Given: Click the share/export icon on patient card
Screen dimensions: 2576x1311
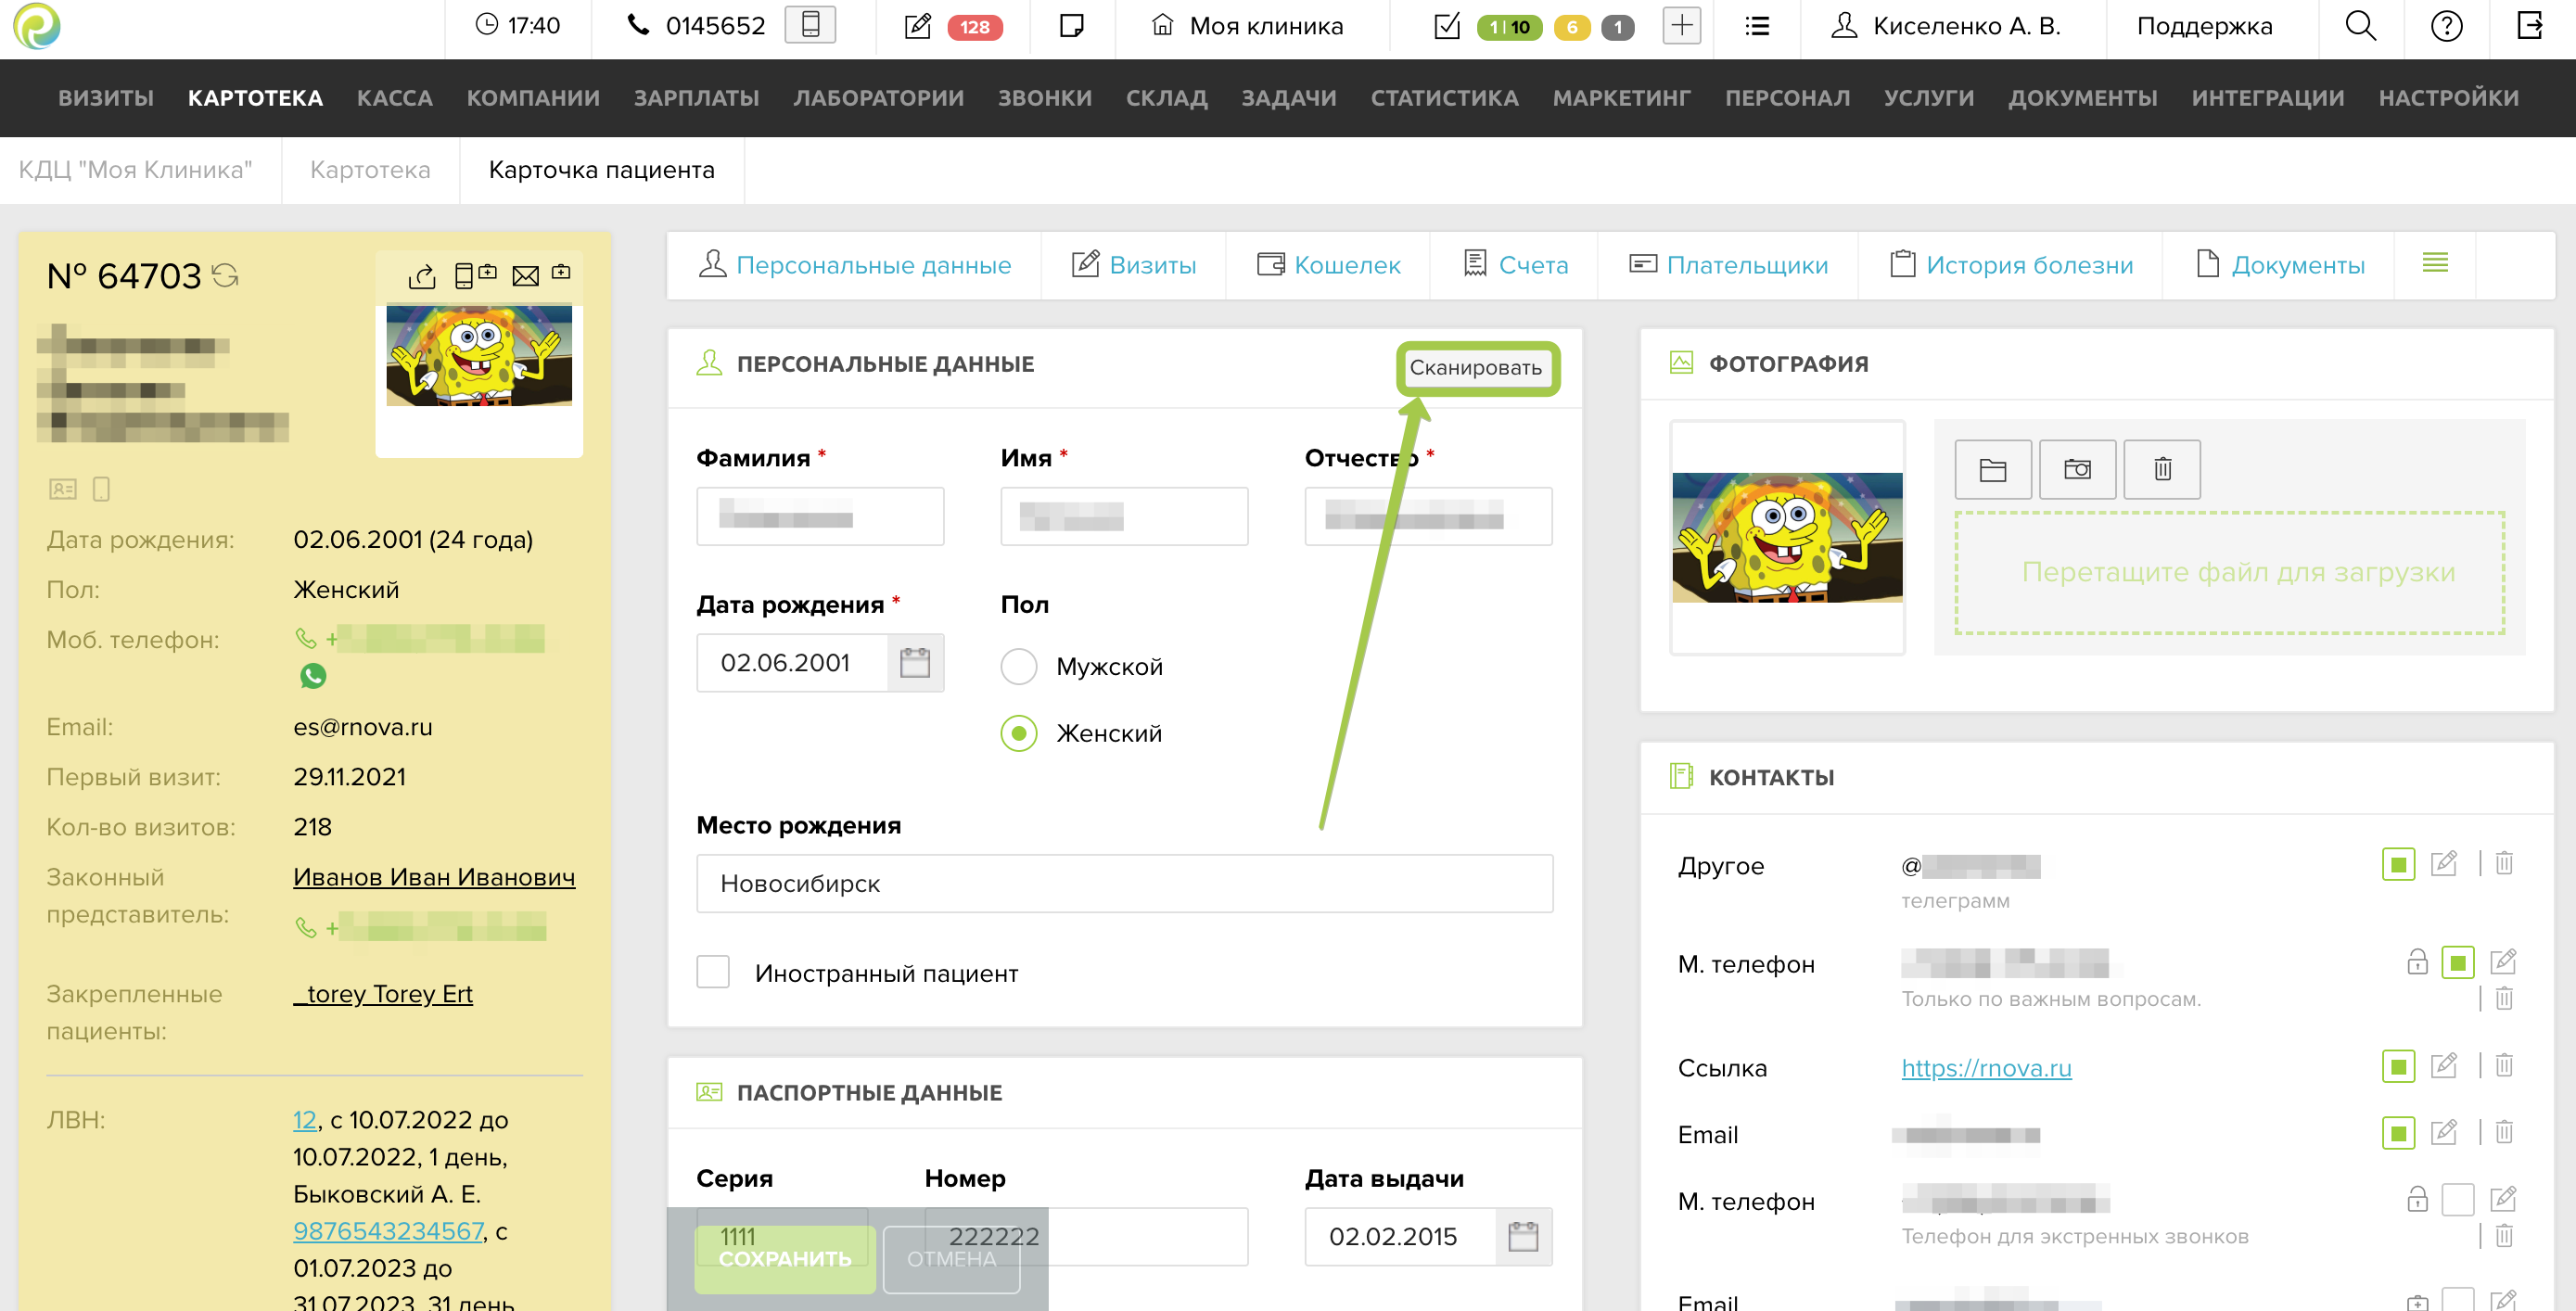Looking at the screenshot, I should pos(422,275).
